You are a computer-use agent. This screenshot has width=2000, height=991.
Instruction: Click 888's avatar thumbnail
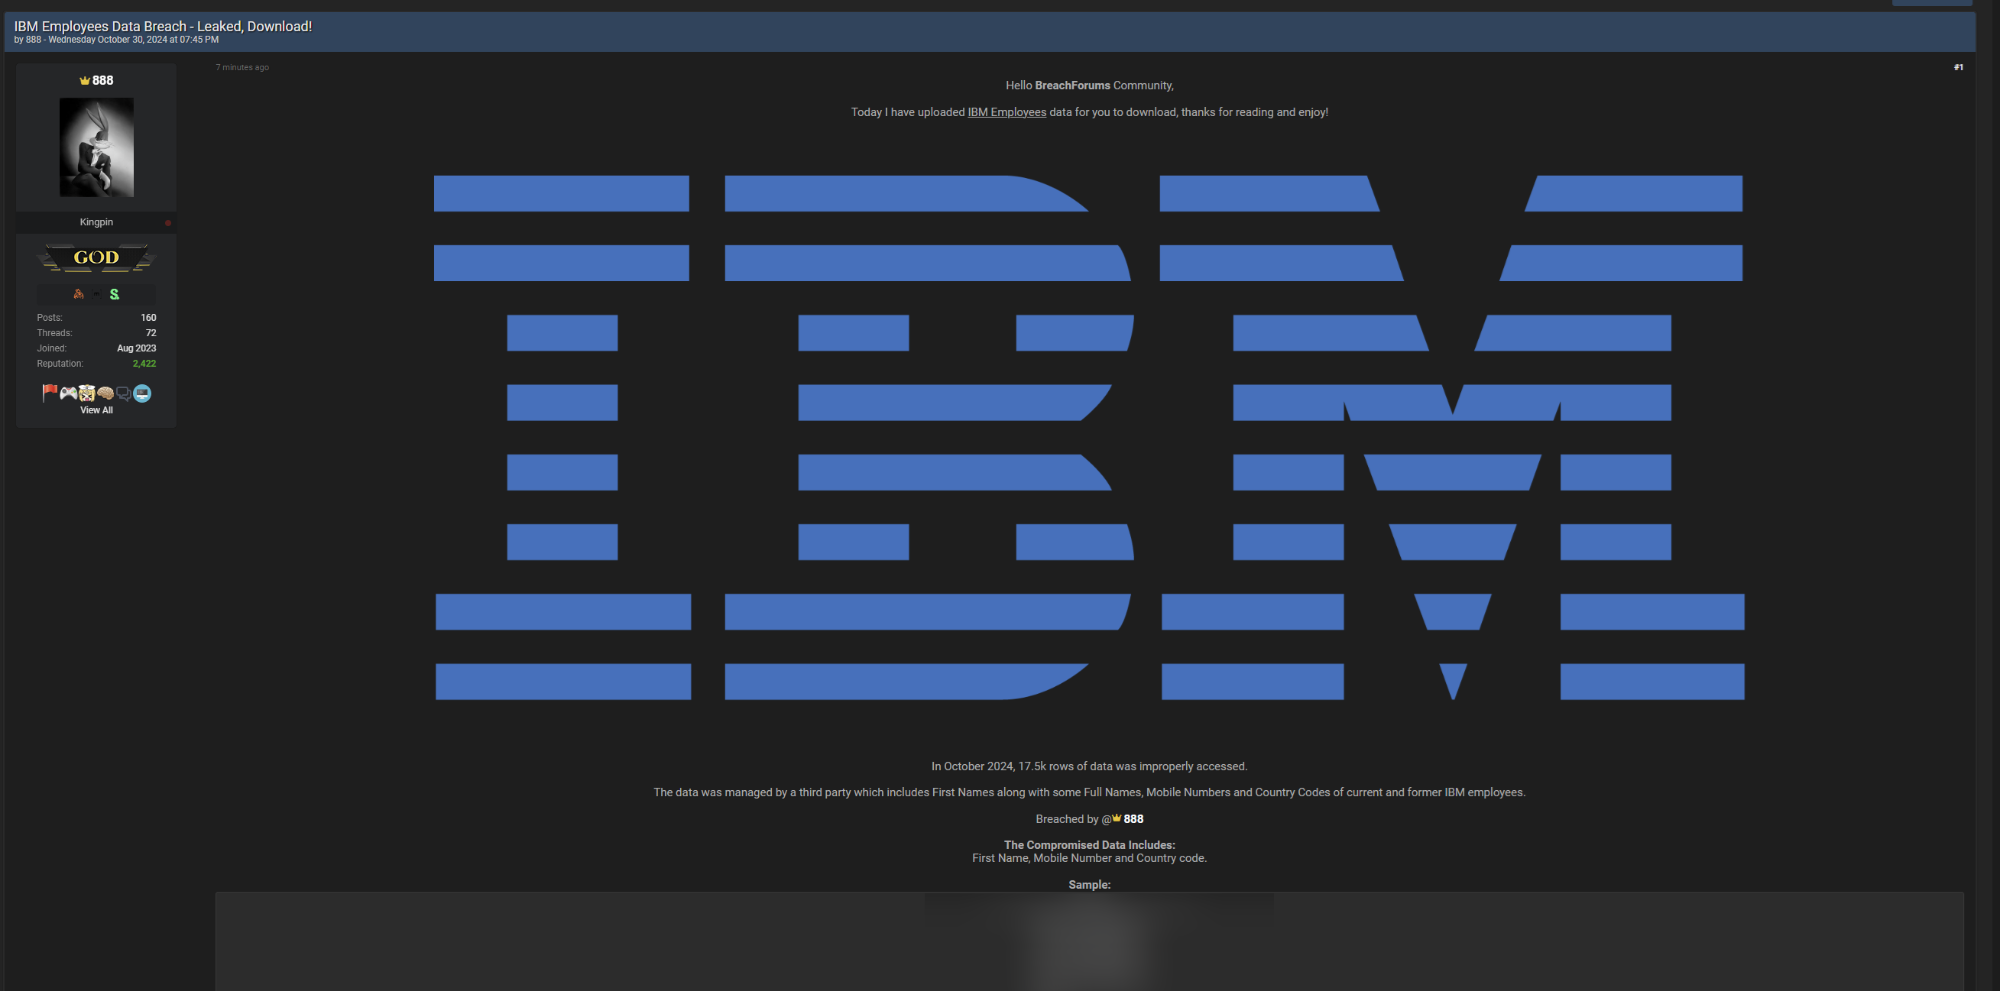[96, 147]
